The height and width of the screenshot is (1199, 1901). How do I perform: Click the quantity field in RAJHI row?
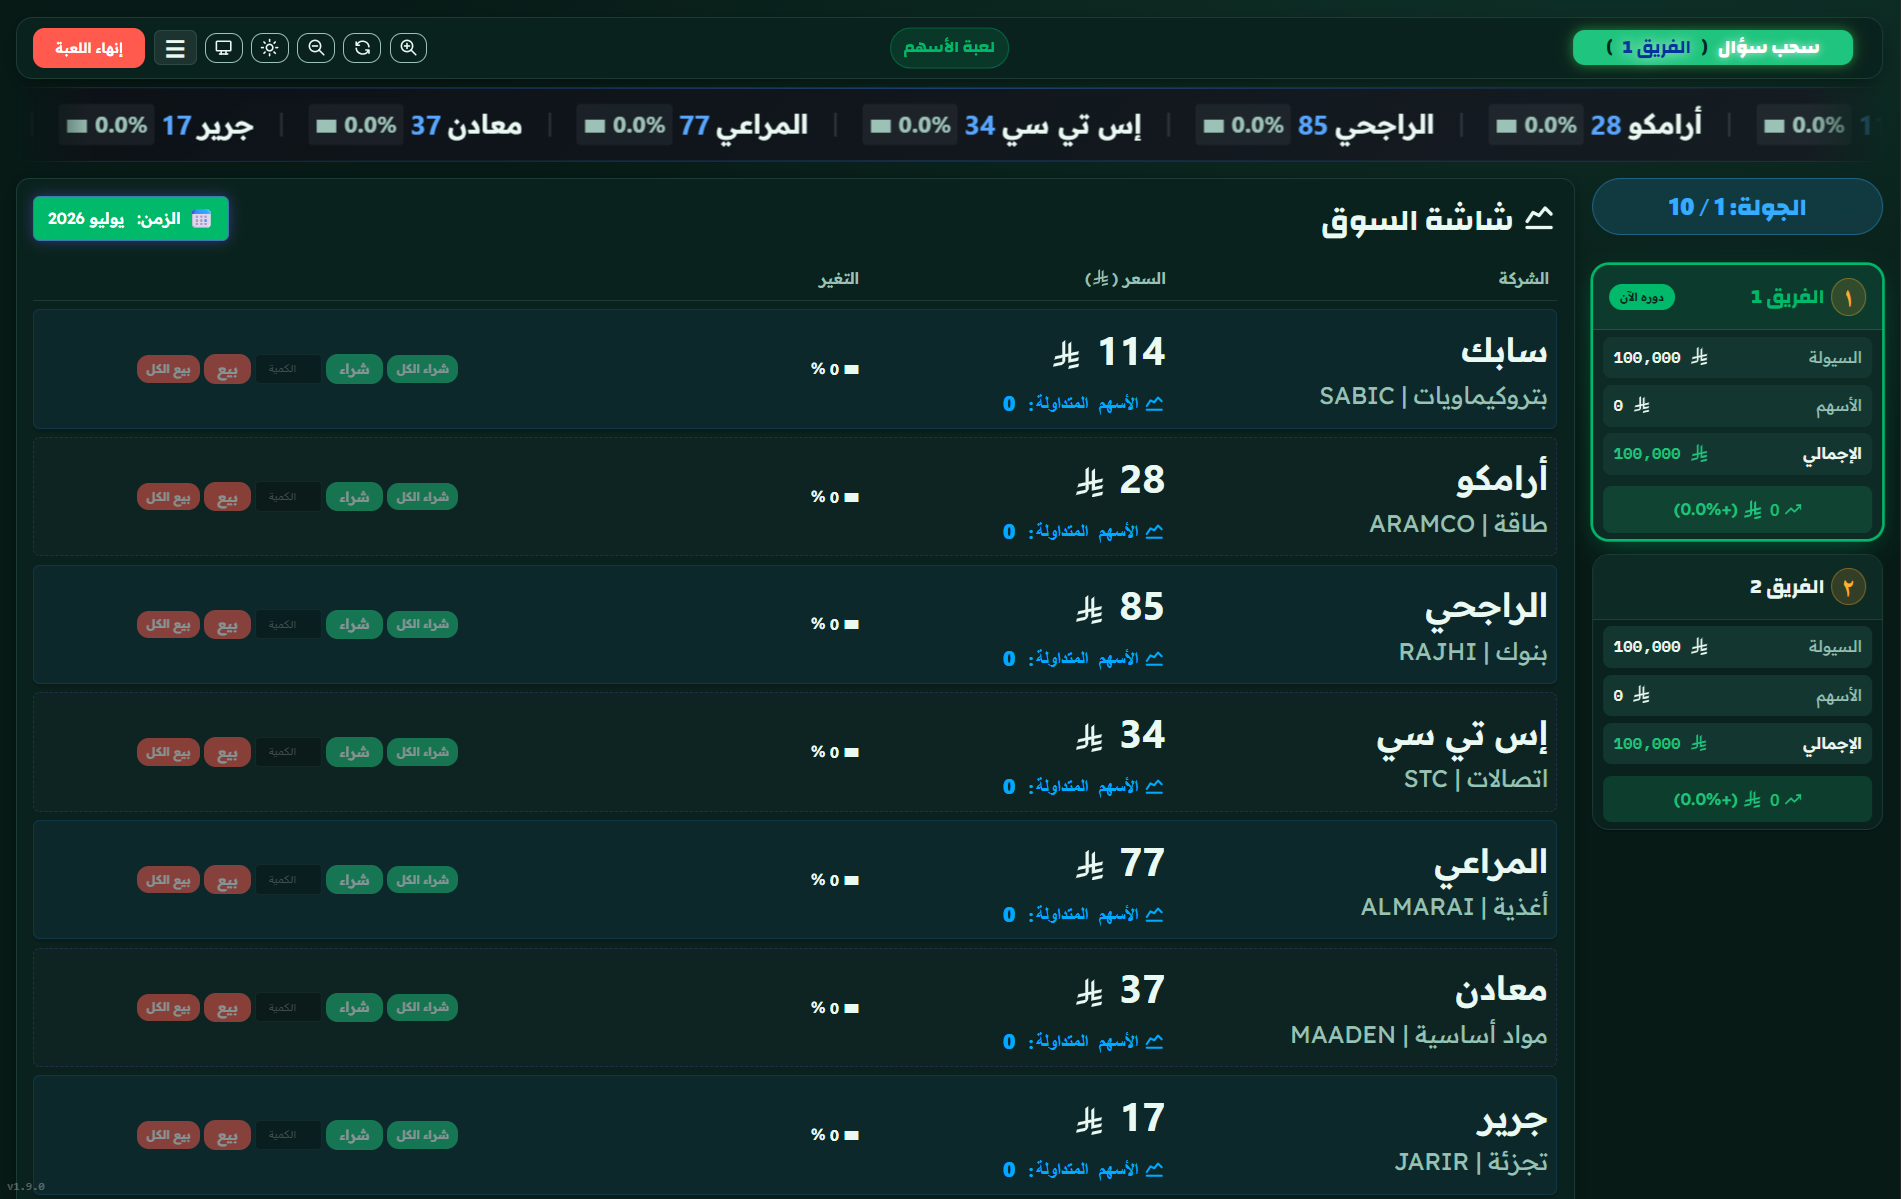[288, 624]
